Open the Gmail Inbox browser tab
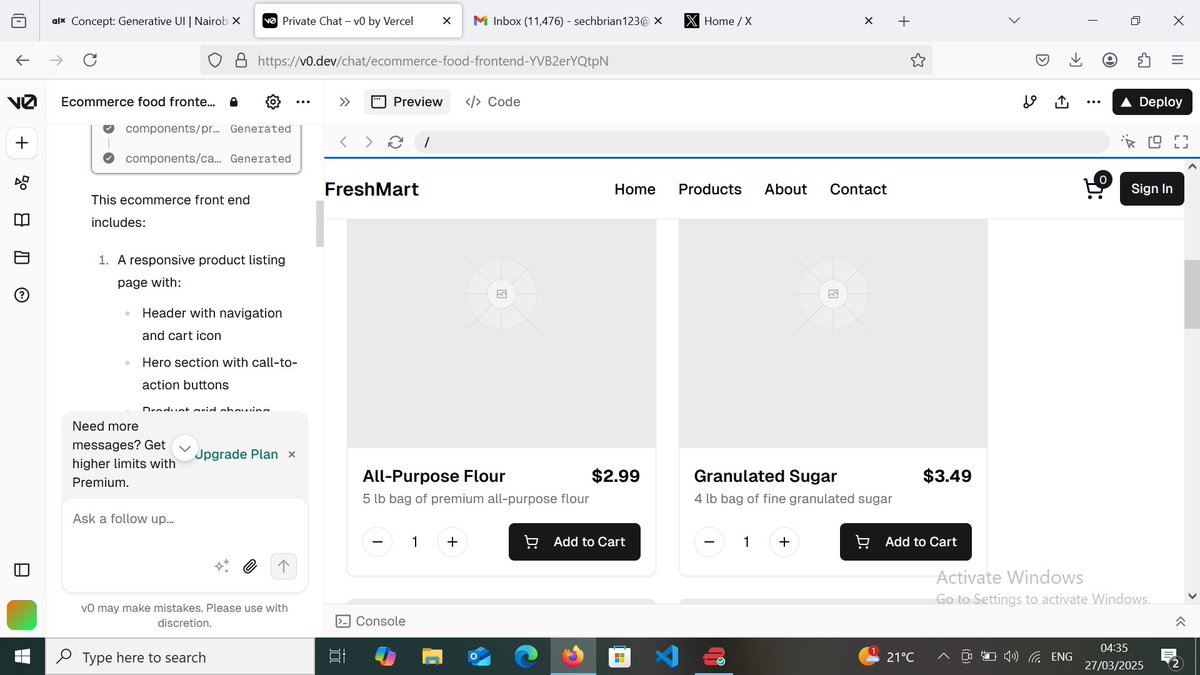The image size is (1200, 675). [565, 20]
